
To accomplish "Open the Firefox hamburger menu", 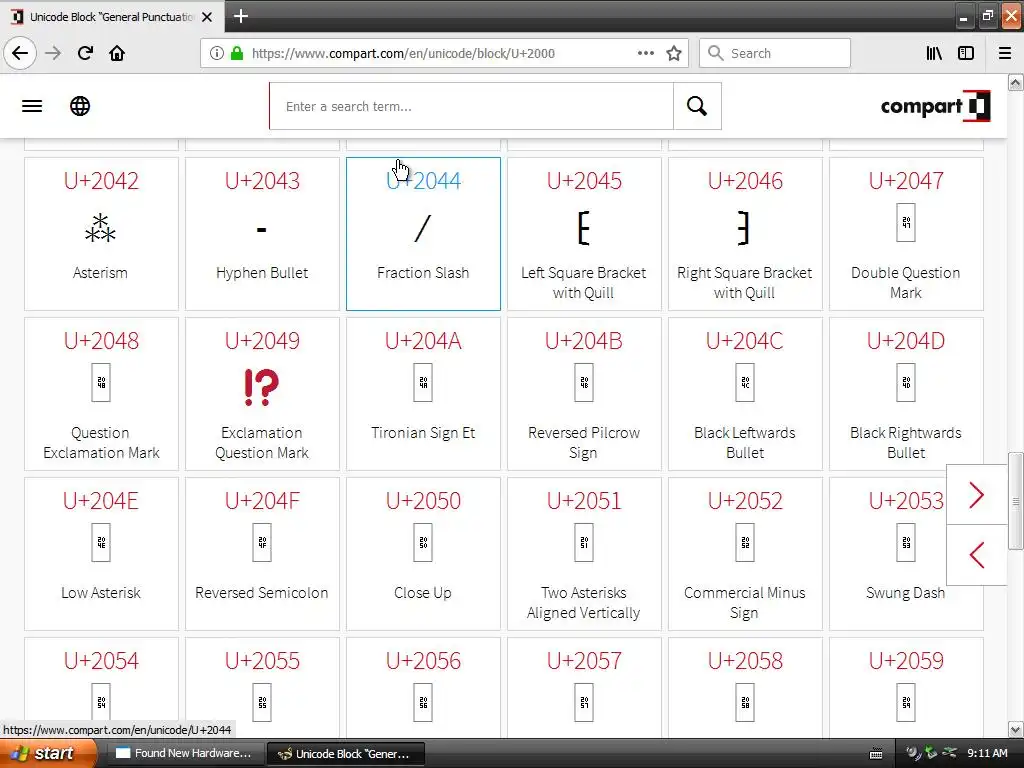I will click(x=1005, y=53).
